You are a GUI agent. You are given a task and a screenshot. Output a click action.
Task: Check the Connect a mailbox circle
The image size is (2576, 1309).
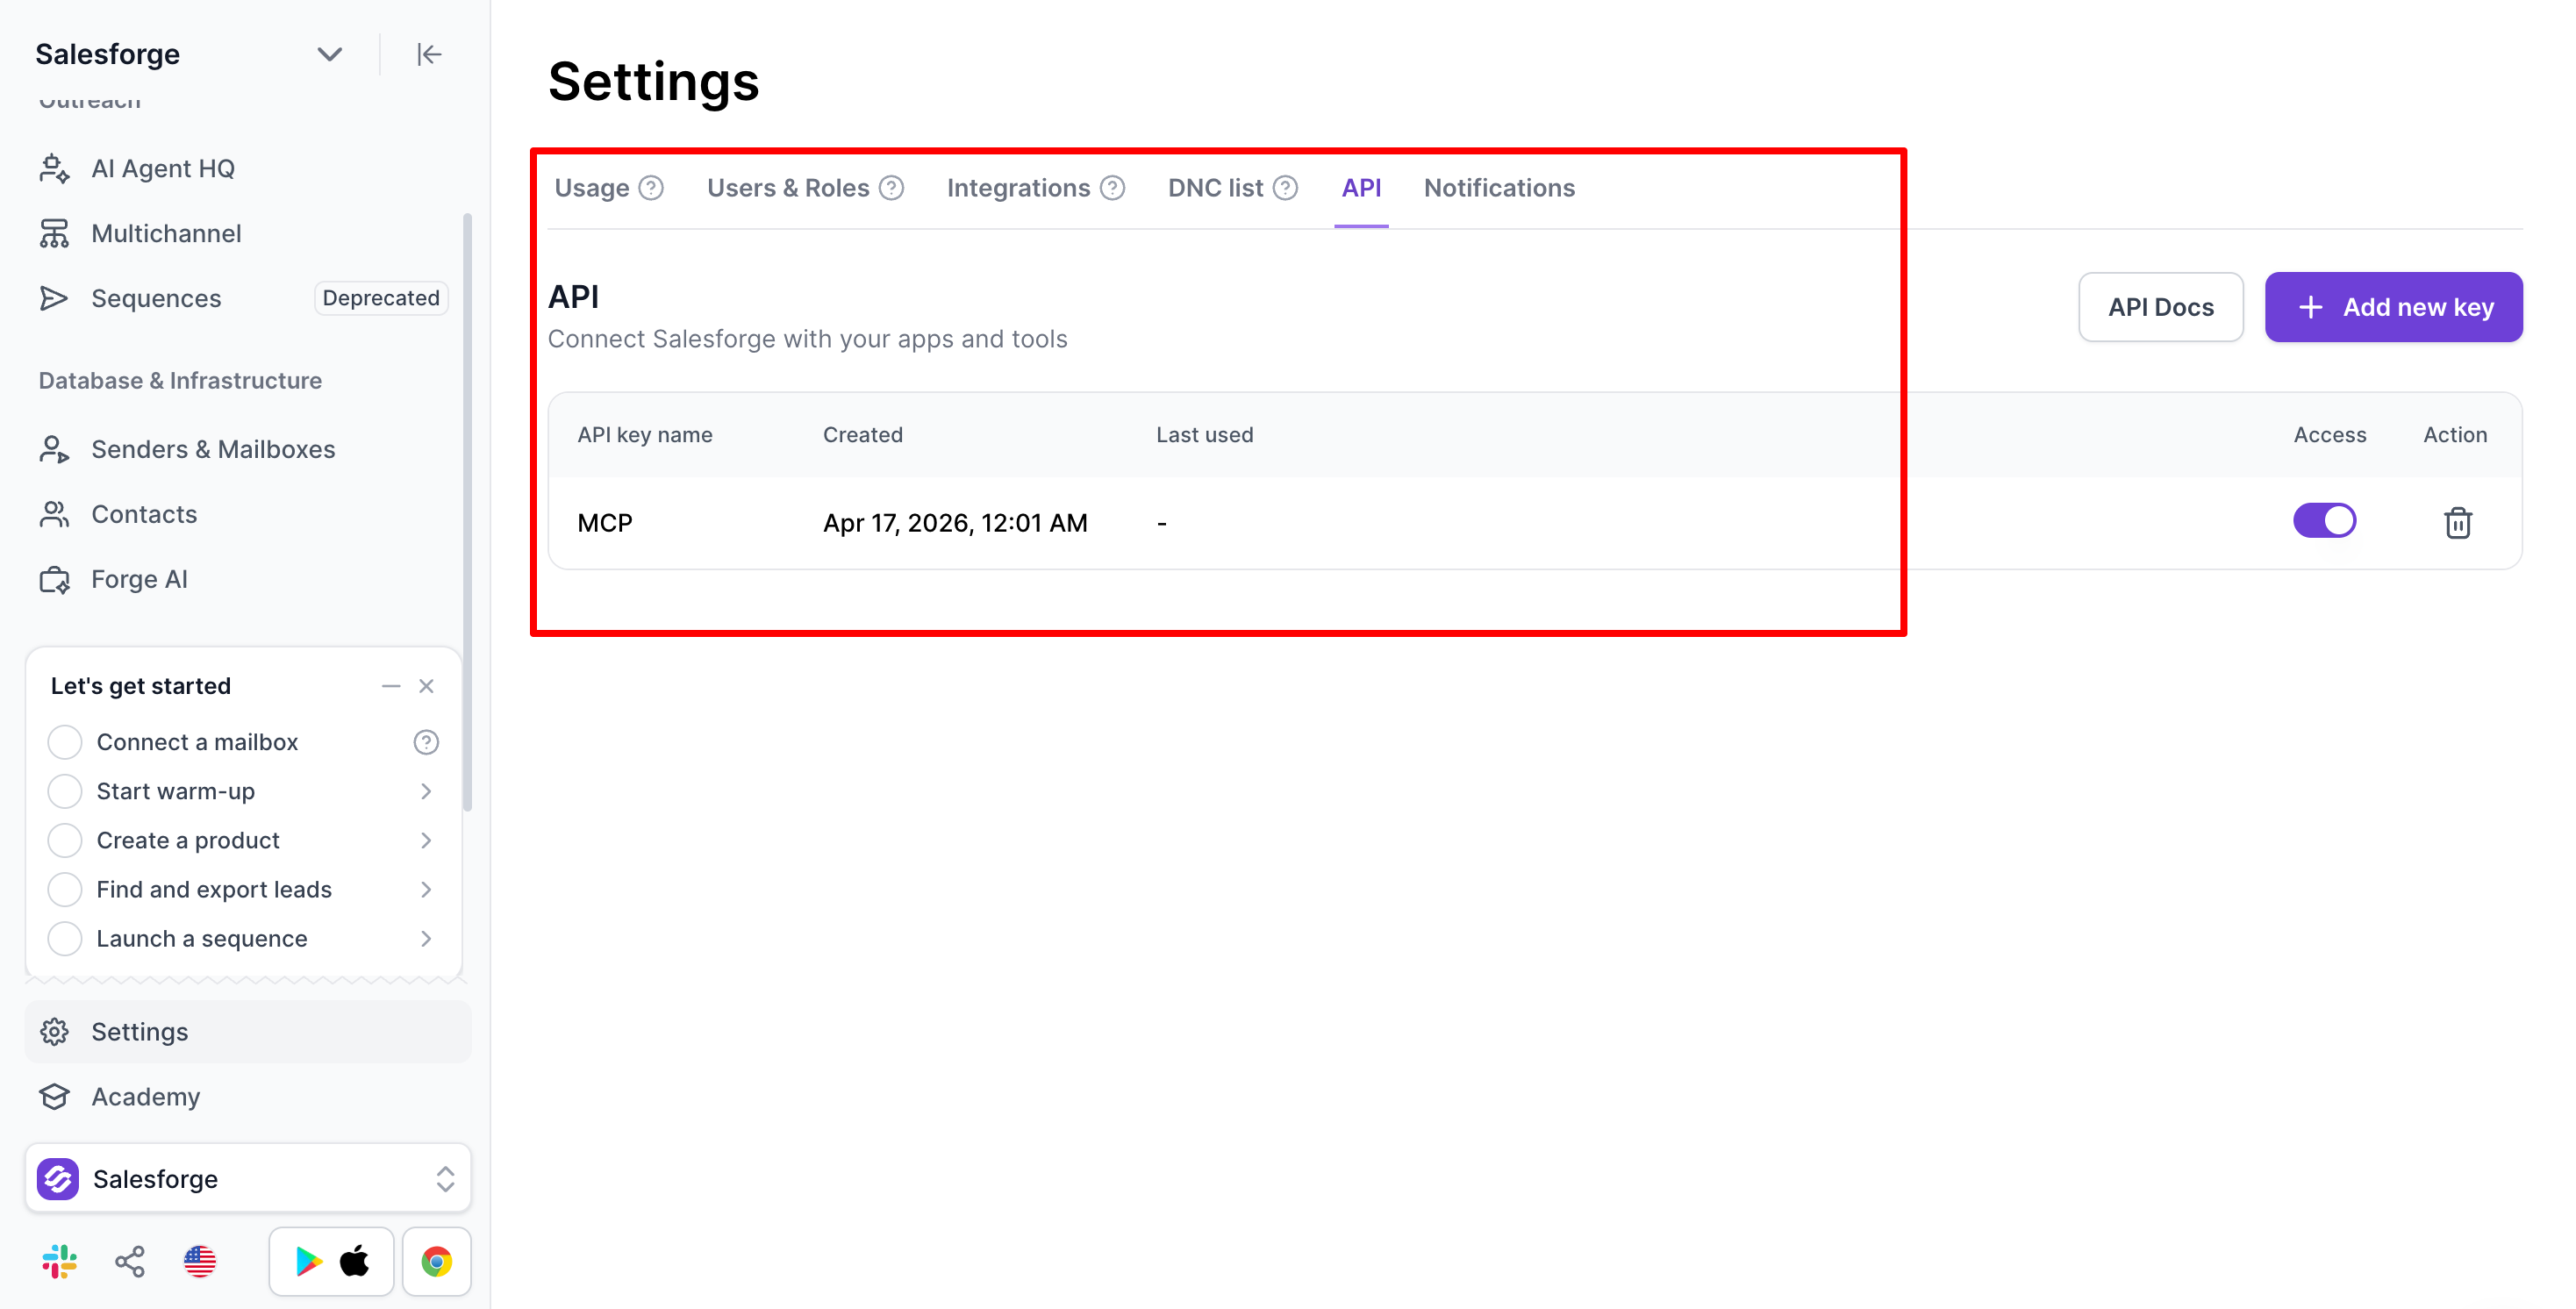tap(65, 742)
